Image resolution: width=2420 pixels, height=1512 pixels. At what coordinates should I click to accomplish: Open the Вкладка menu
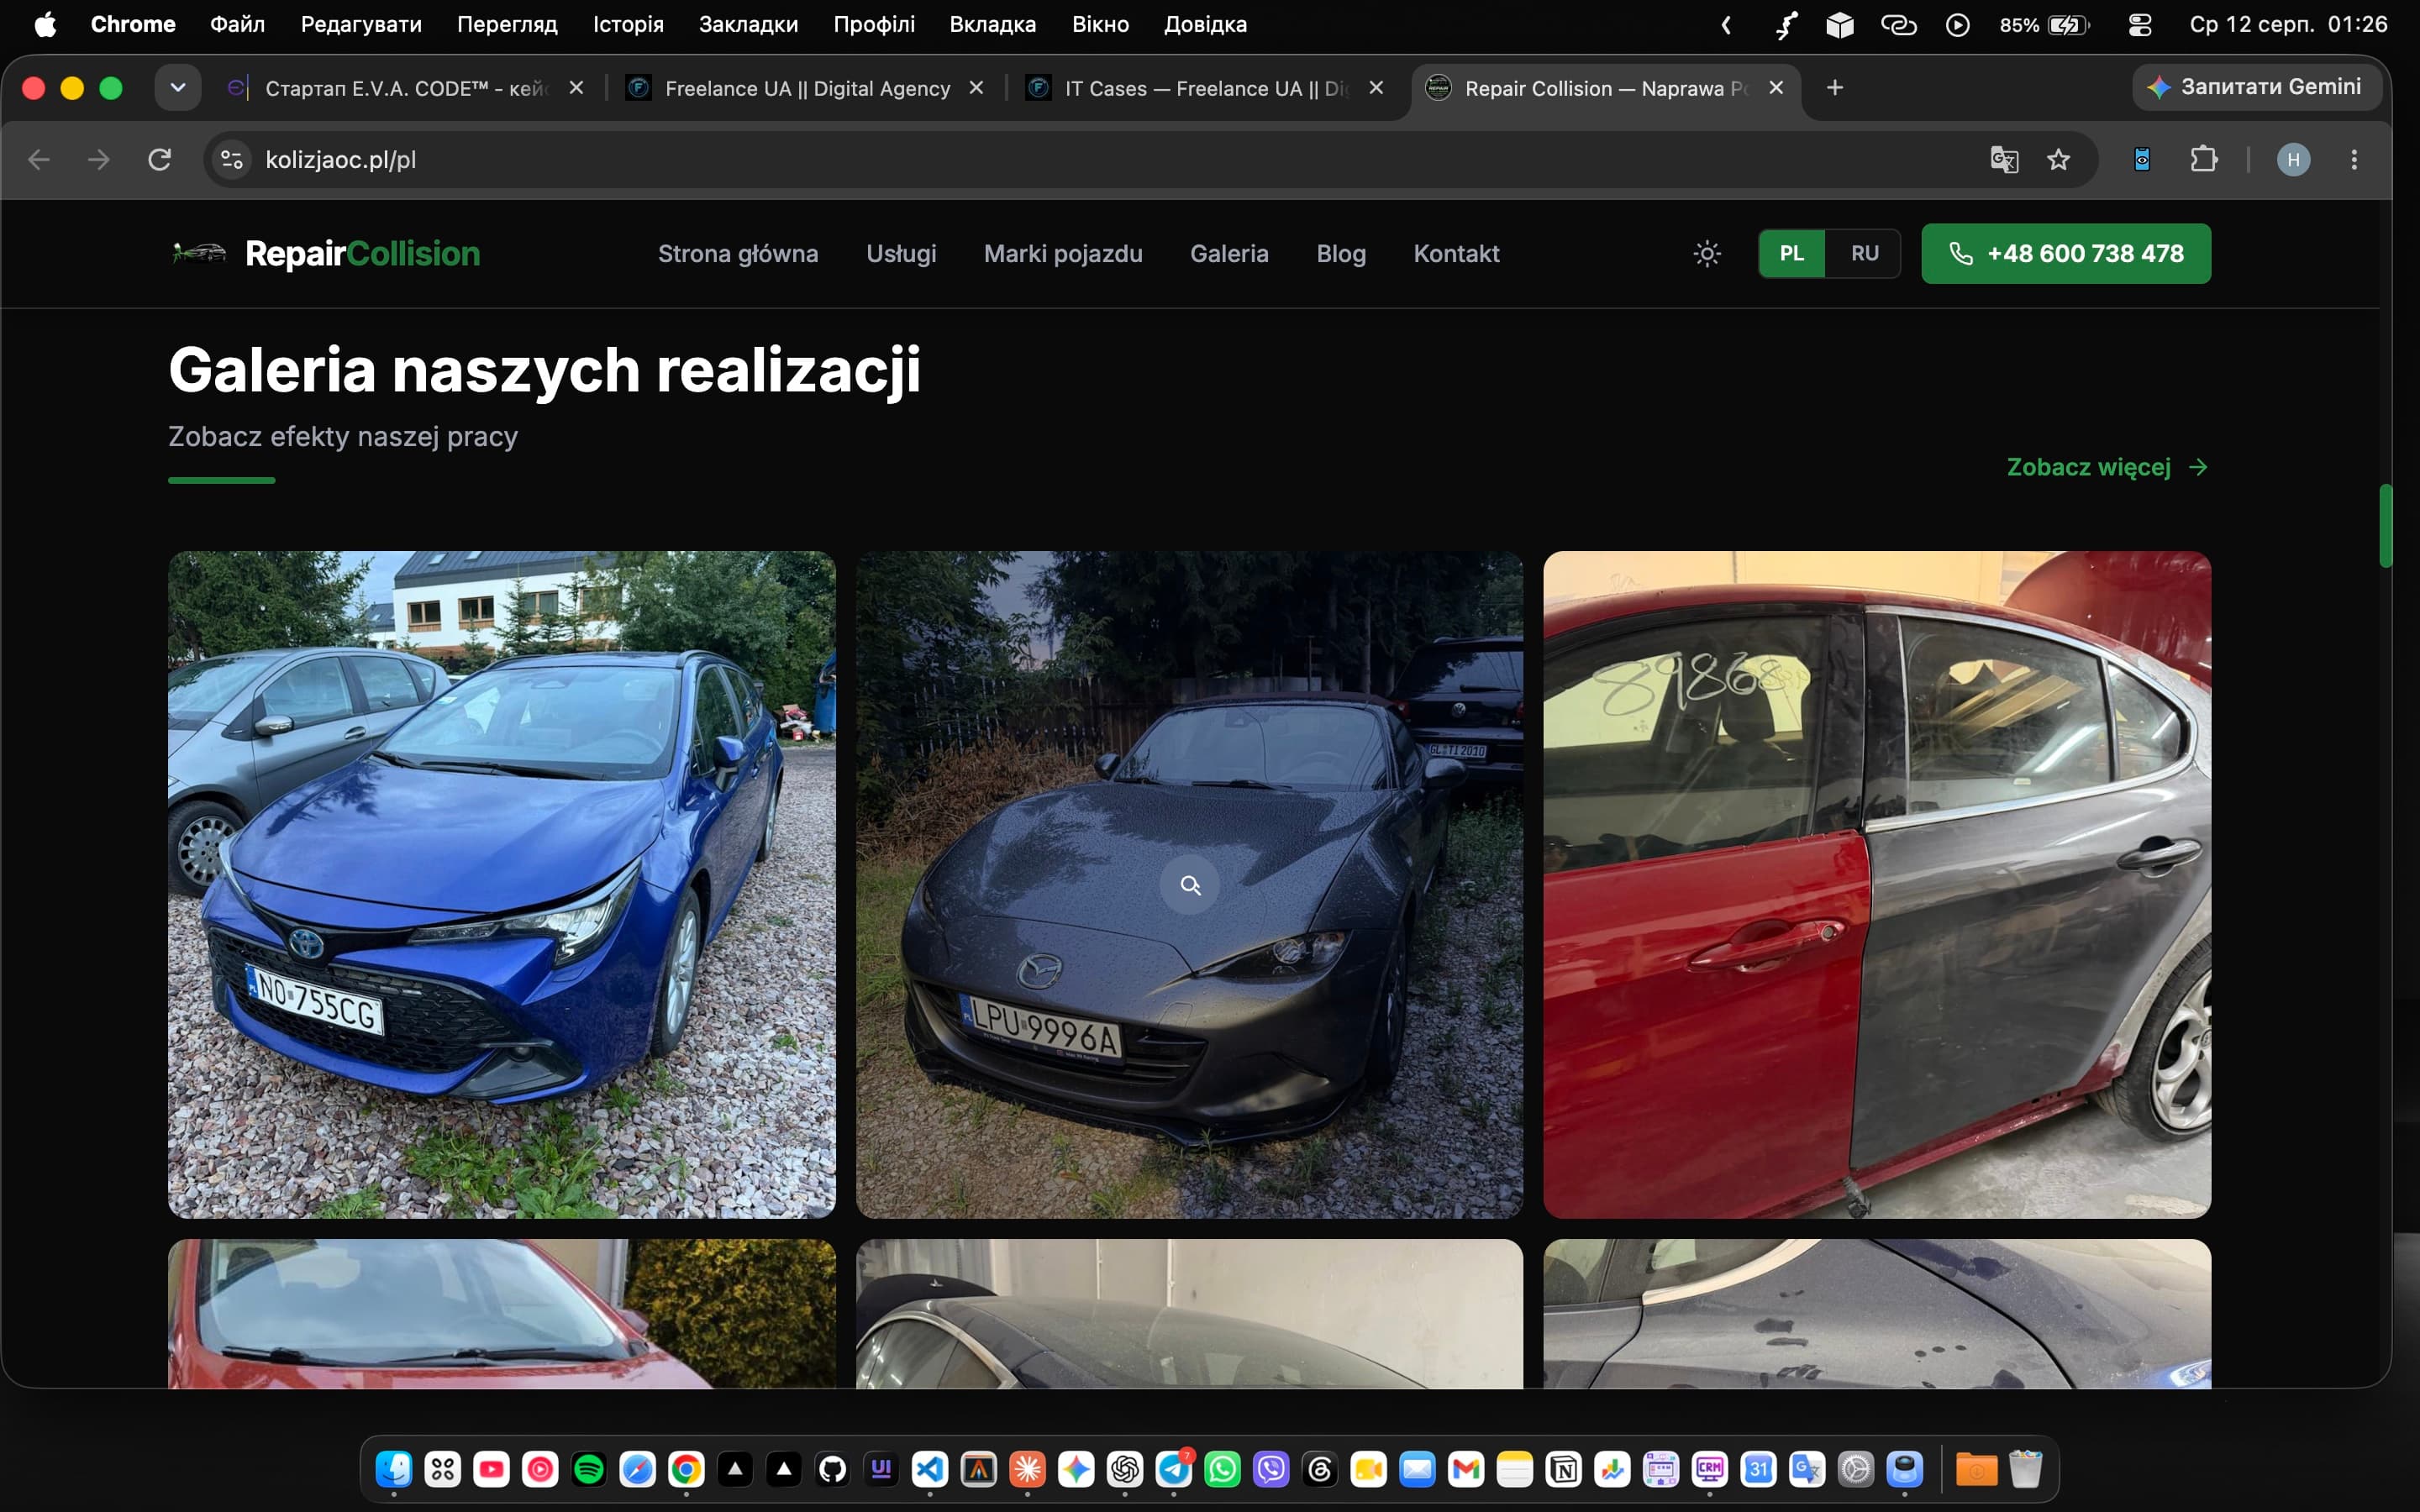[x=993, y=24]
